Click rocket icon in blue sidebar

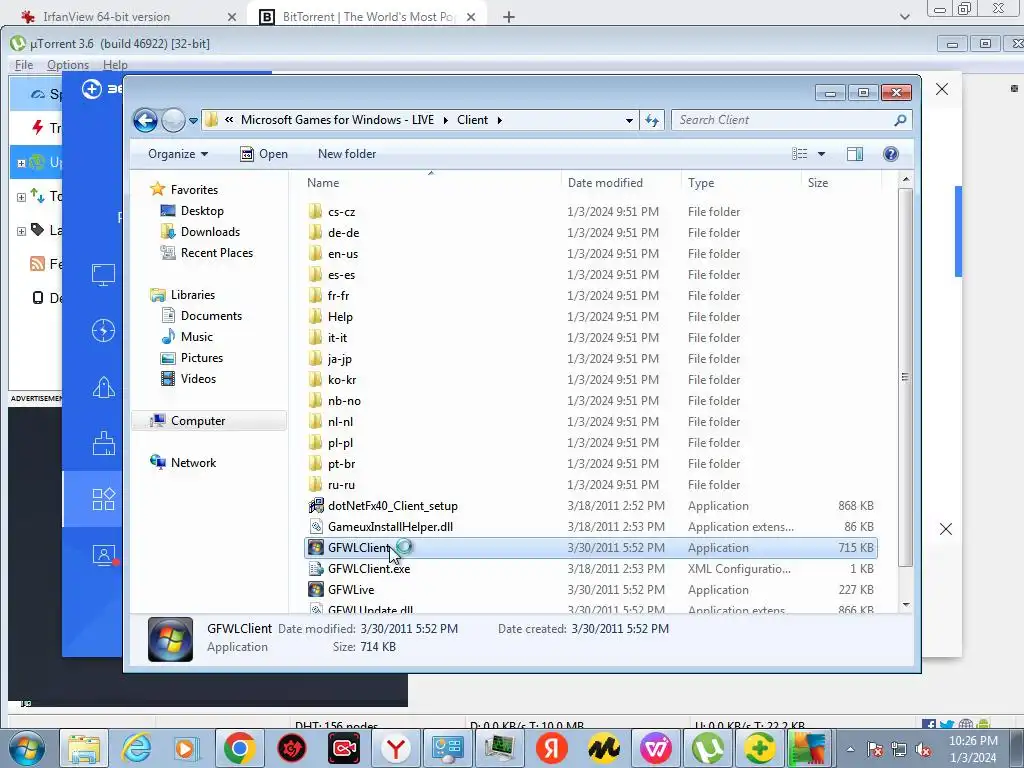[103, 387]
